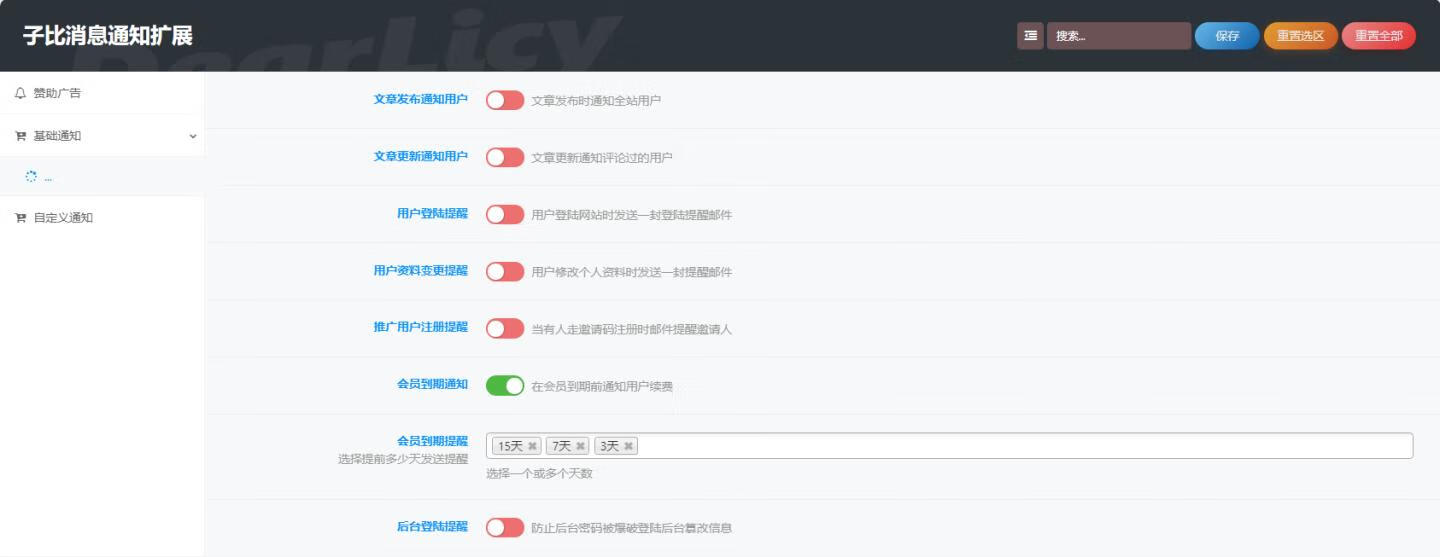Click the 后台登陆提醒 label
Screen dimensions: 1440x557
(432, 527)
